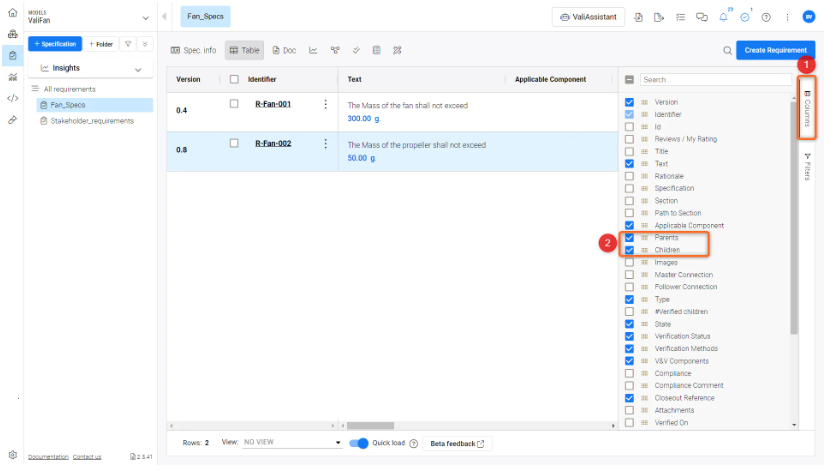835x473 pixels.
Task: Select All requirements in tree
Action: coord(70,89)
